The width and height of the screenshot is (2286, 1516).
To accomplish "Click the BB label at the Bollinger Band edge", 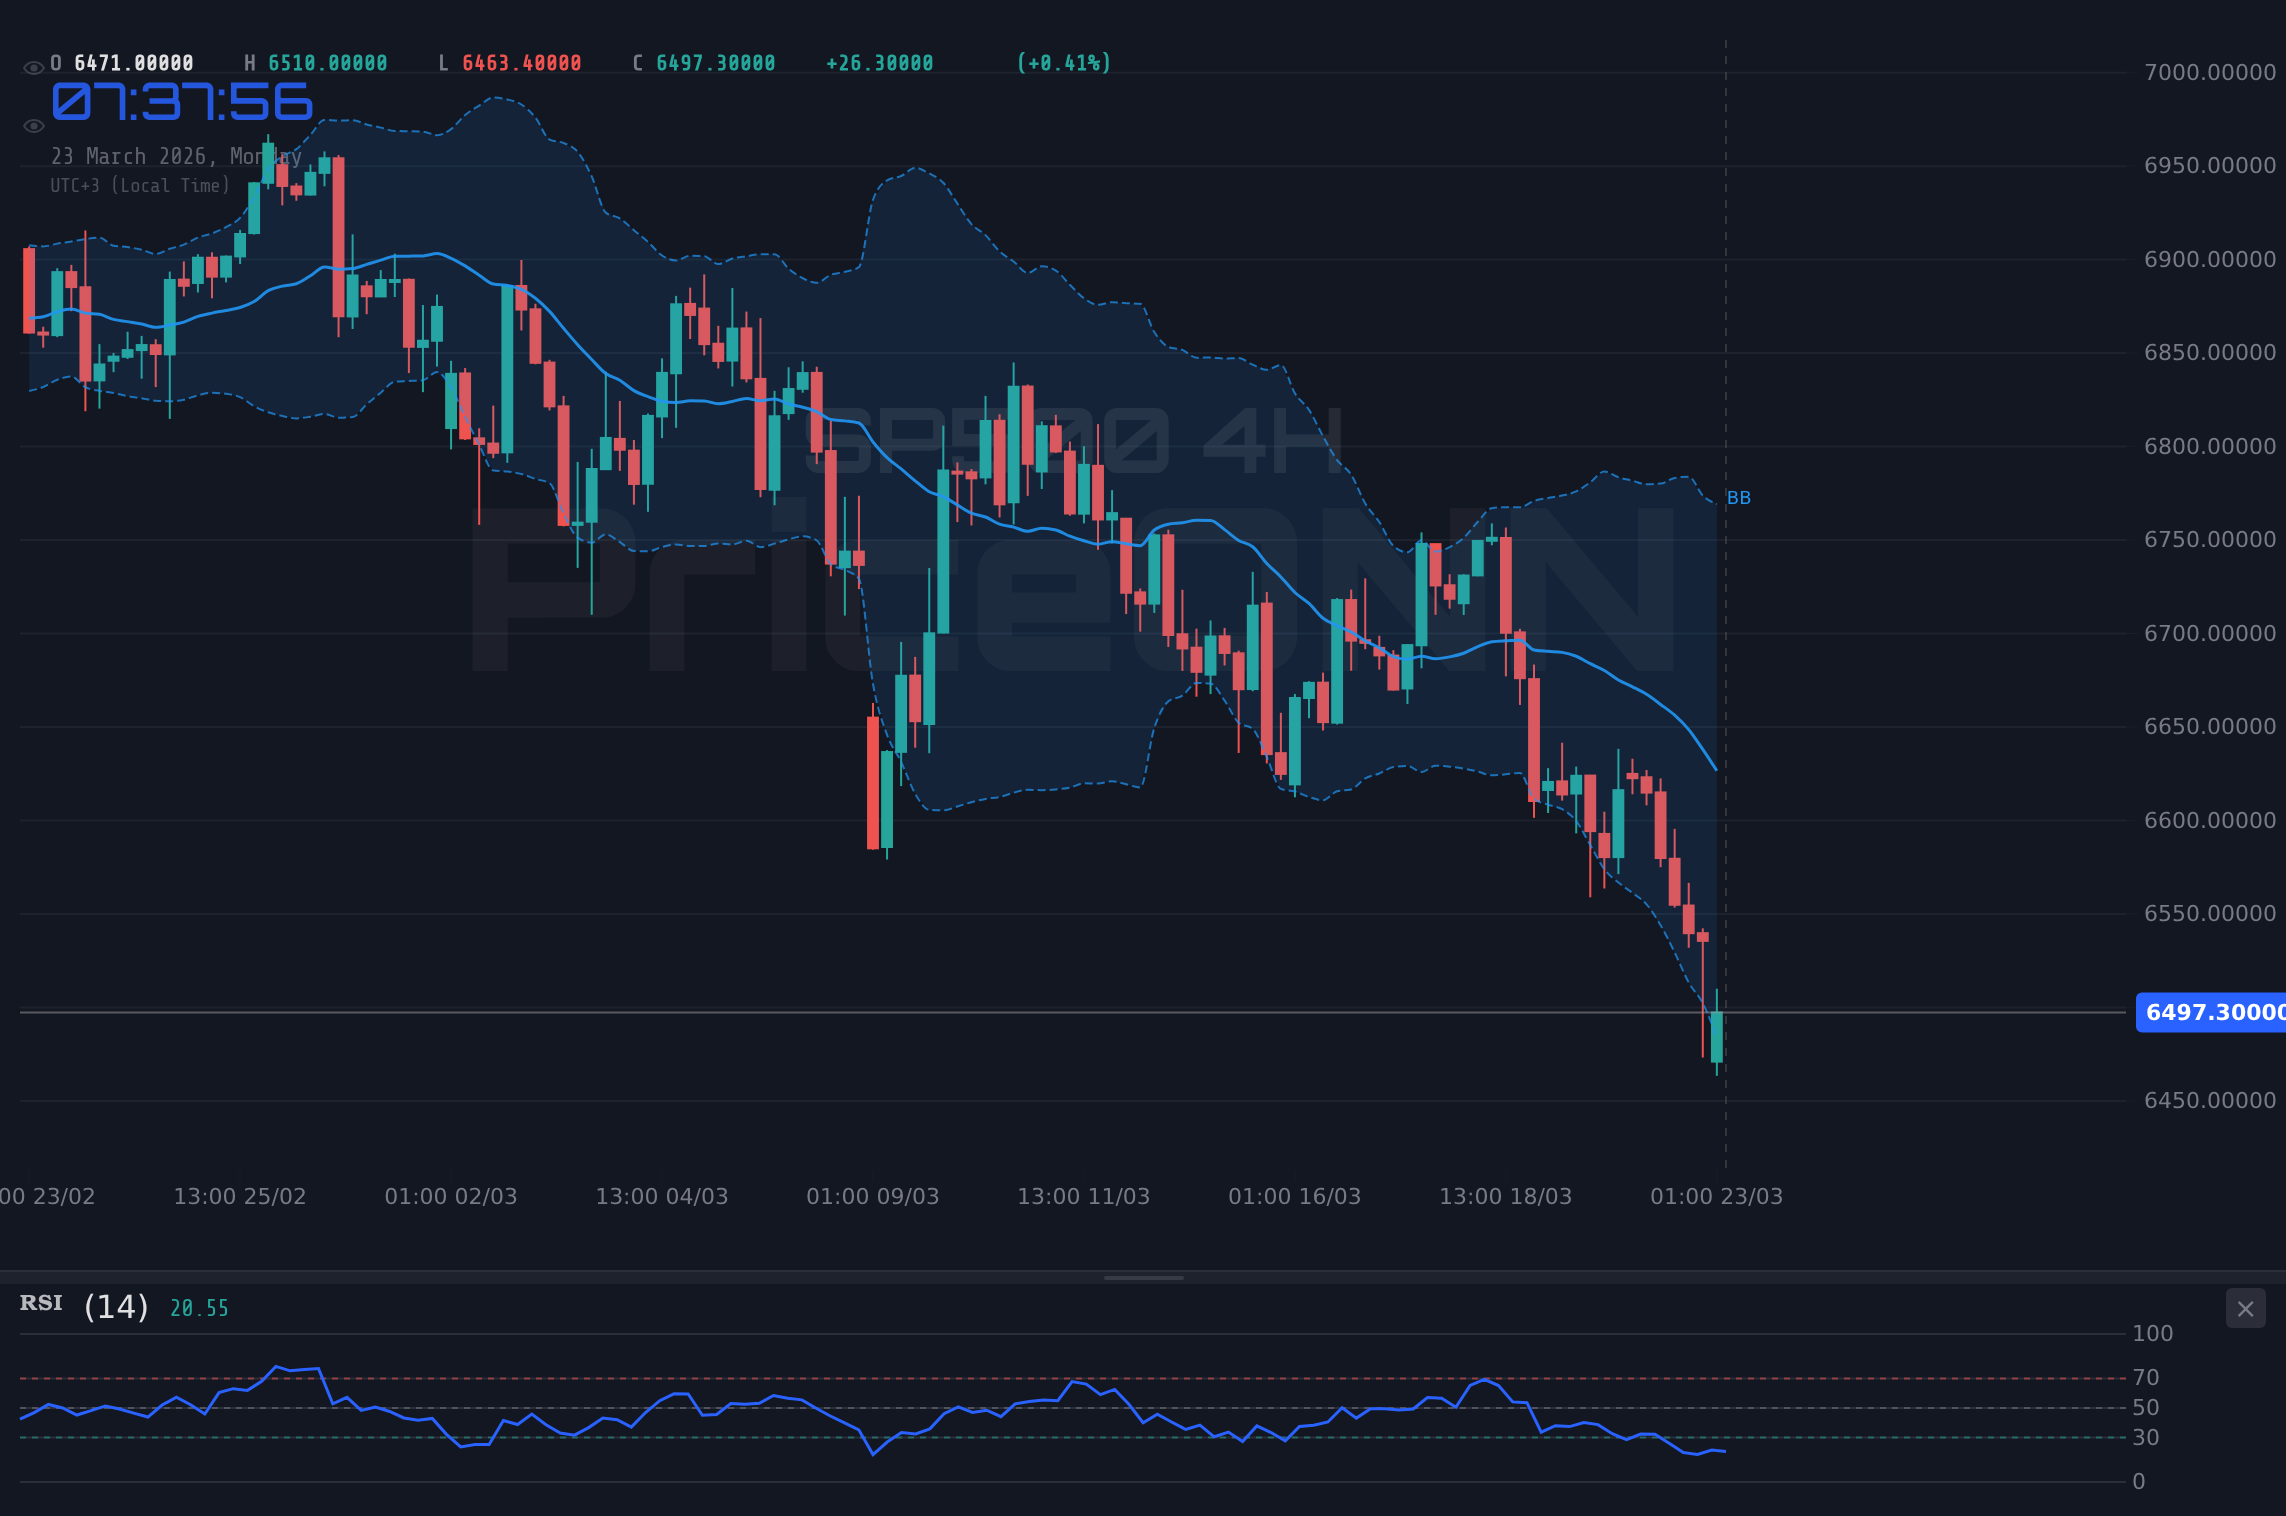I will (x=1738, y=497).
